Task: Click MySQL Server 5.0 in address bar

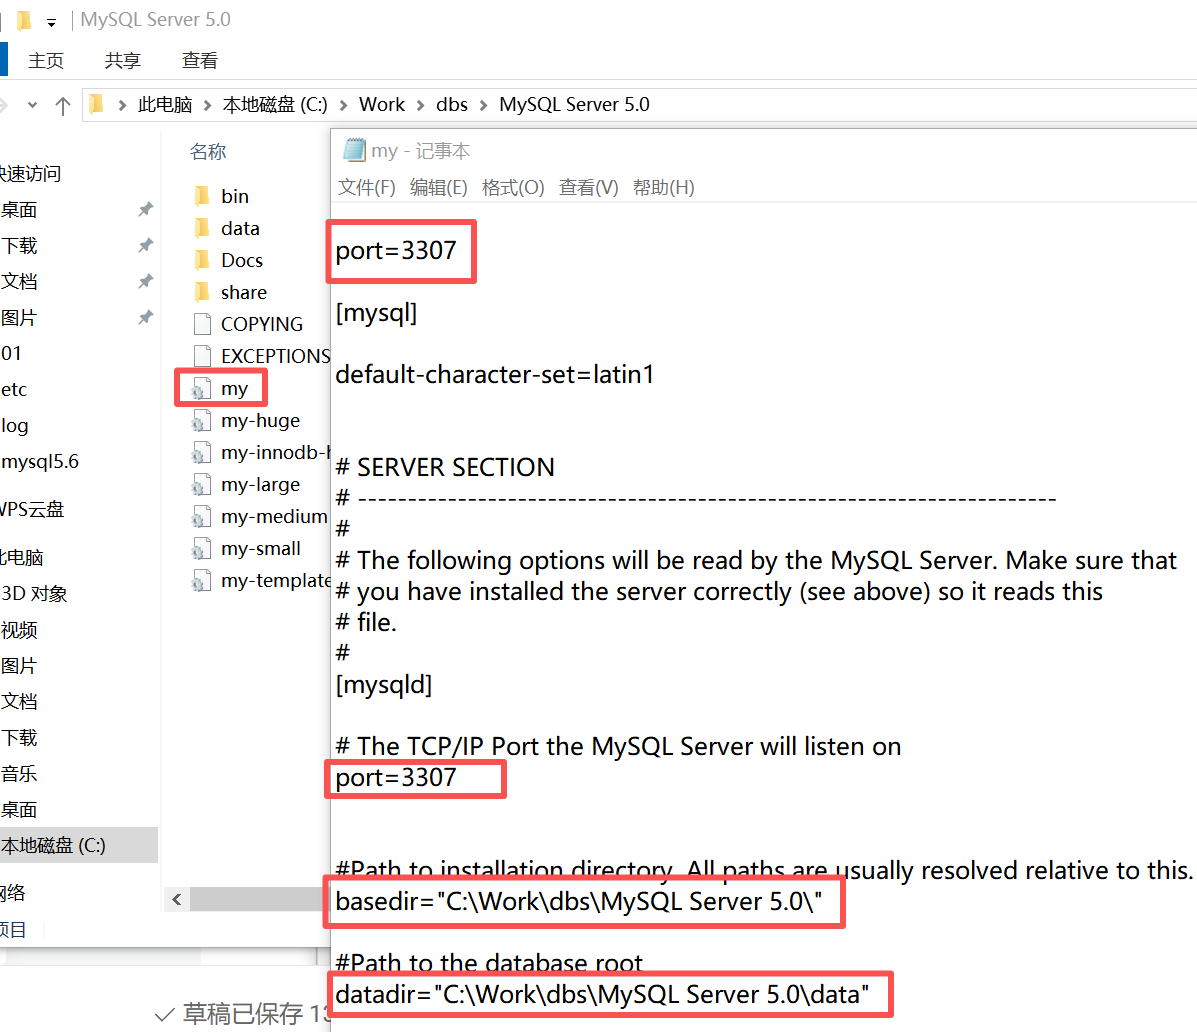Action: click(x=574, y=105)
